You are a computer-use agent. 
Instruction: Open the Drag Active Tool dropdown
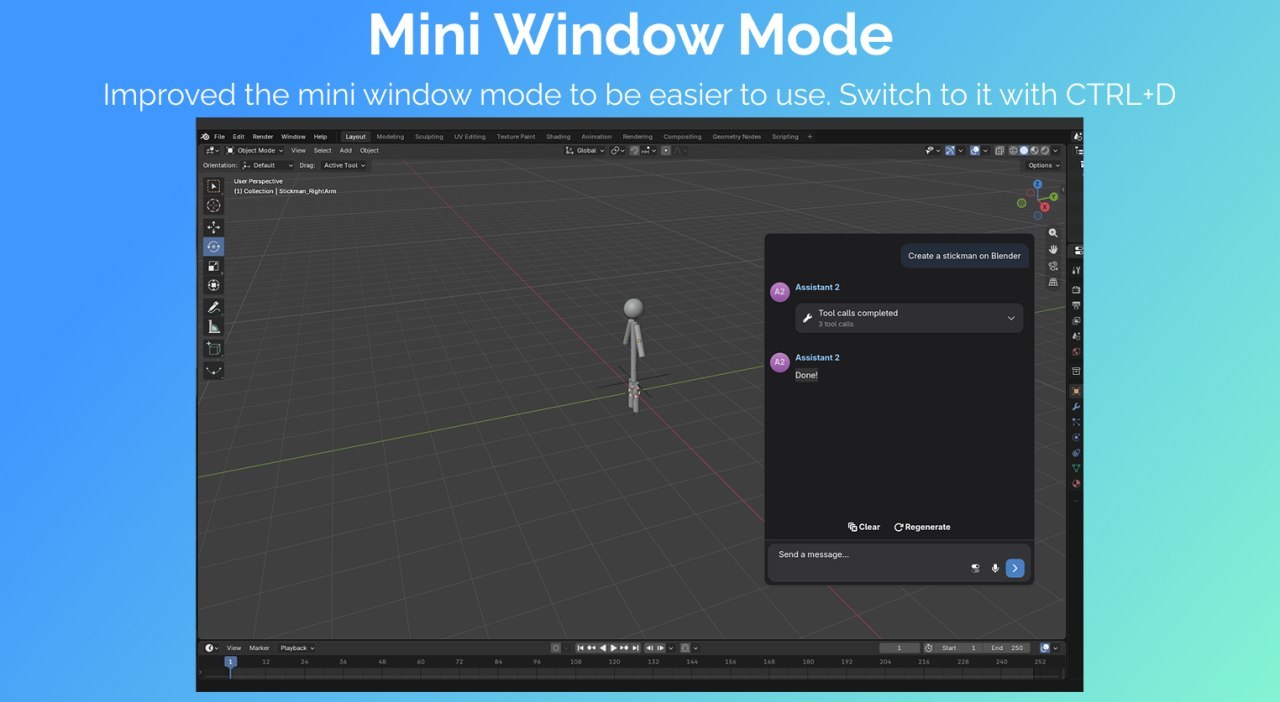pos(344,165)
